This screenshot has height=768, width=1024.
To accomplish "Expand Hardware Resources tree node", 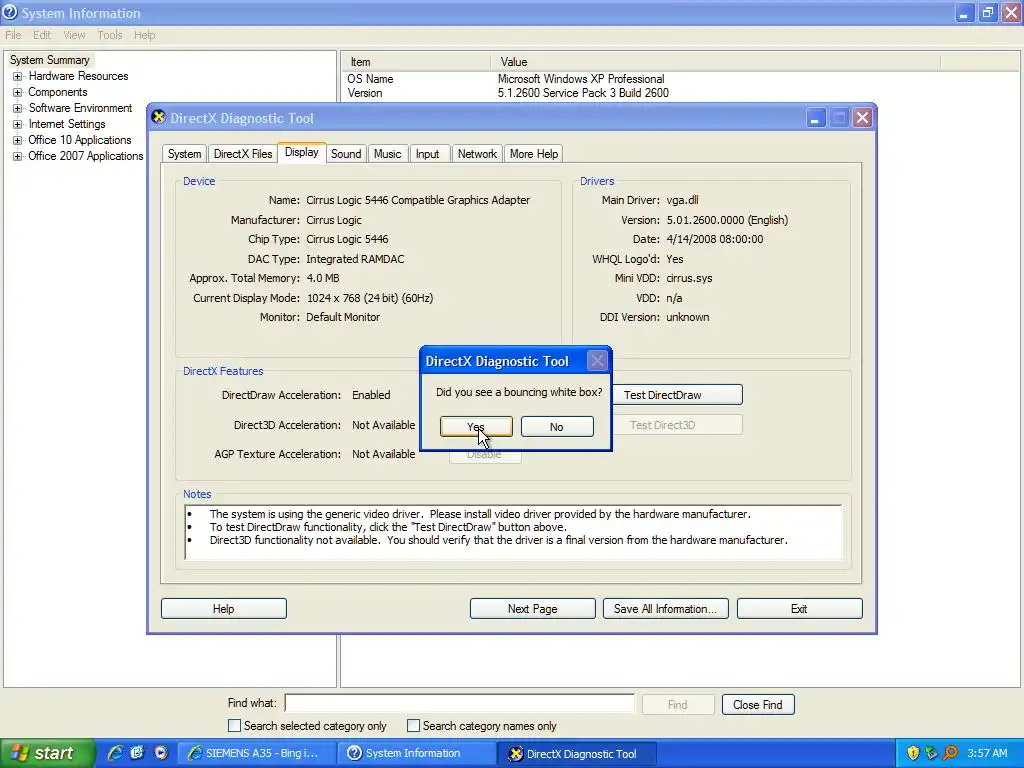I will [x=18, y=76].
